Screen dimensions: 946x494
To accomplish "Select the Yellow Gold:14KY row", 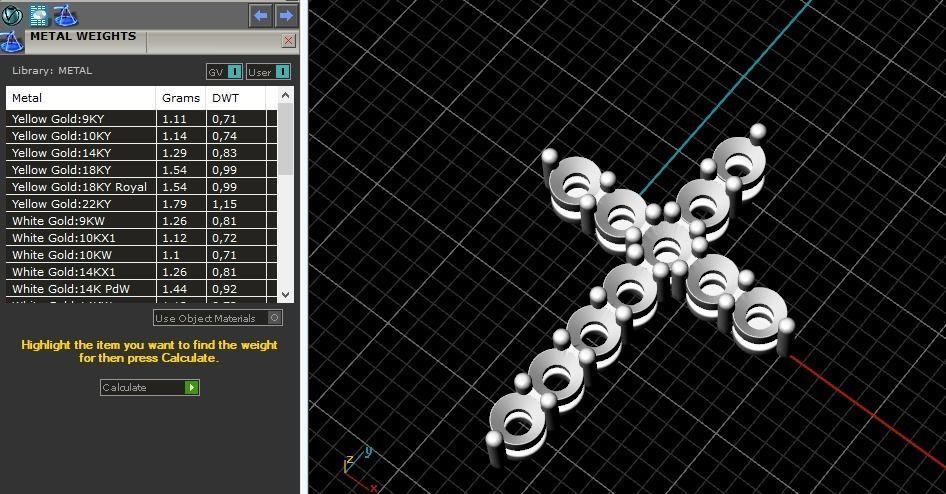I will pos(141,153).
